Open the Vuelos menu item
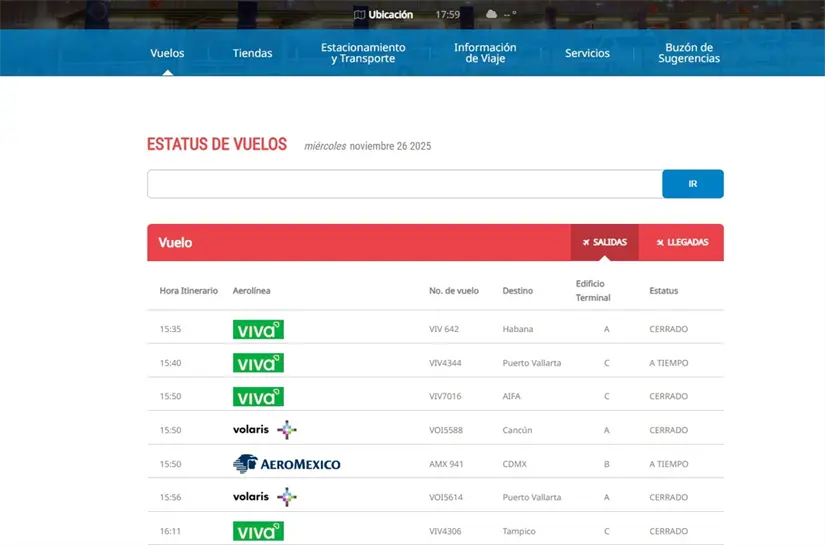The image size is (825, 547). click(167, 53)
